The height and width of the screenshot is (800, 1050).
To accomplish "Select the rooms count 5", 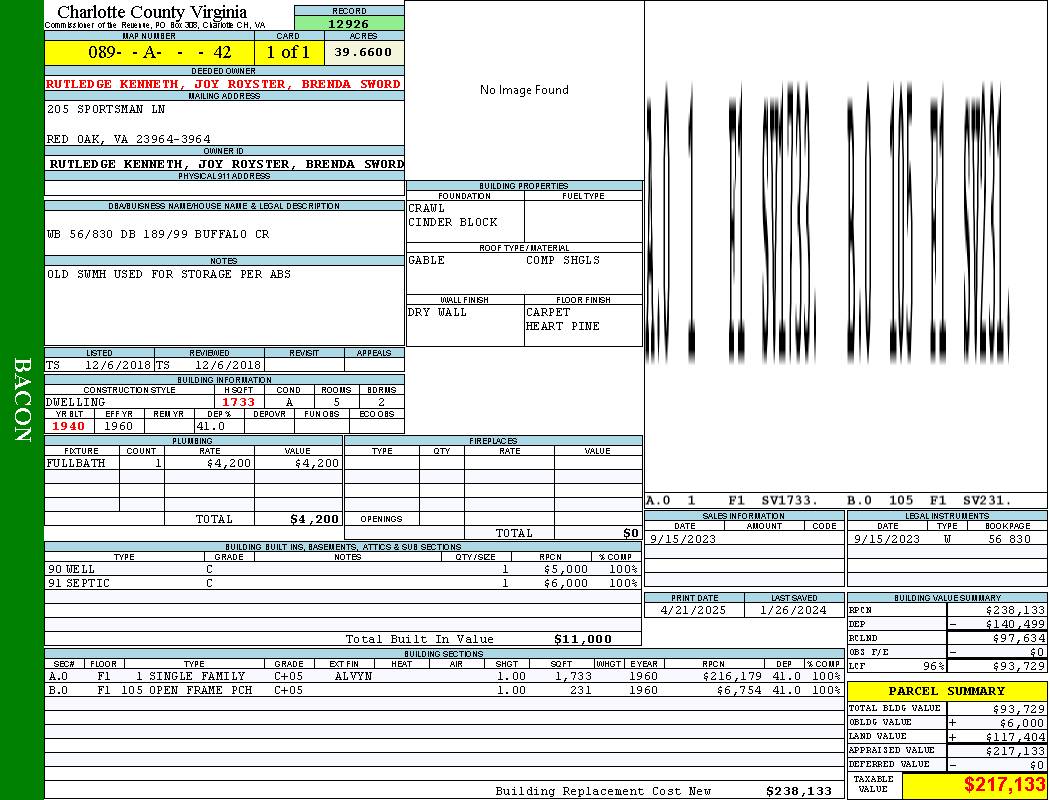I will coord(336,402).
